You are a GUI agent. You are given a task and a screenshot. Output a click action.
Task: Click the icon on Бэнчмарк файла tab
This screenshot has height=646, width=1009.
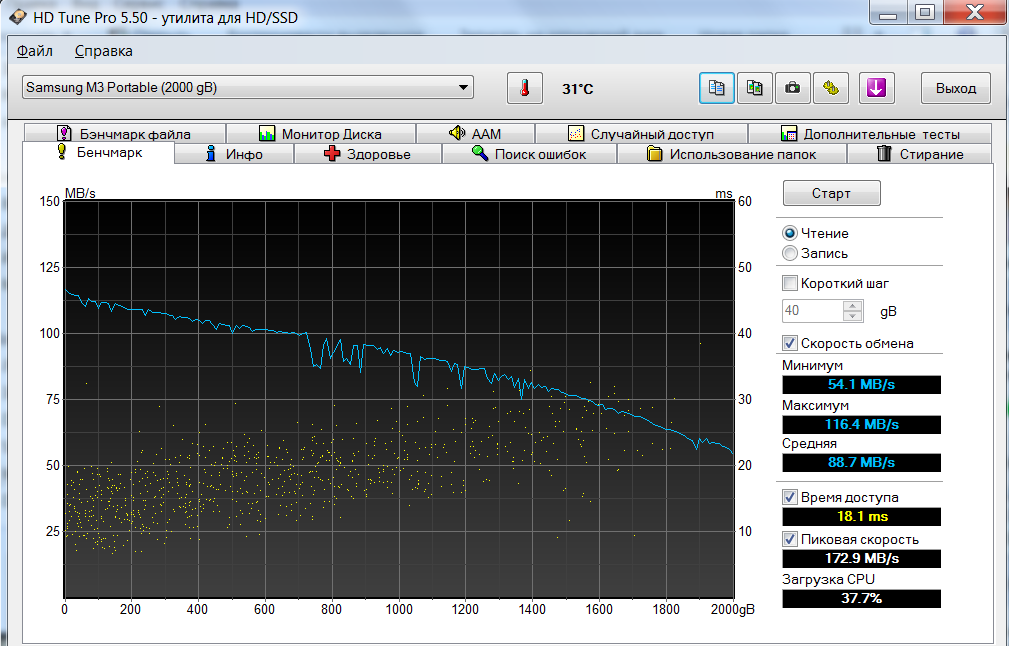click(x=64, y=133)
